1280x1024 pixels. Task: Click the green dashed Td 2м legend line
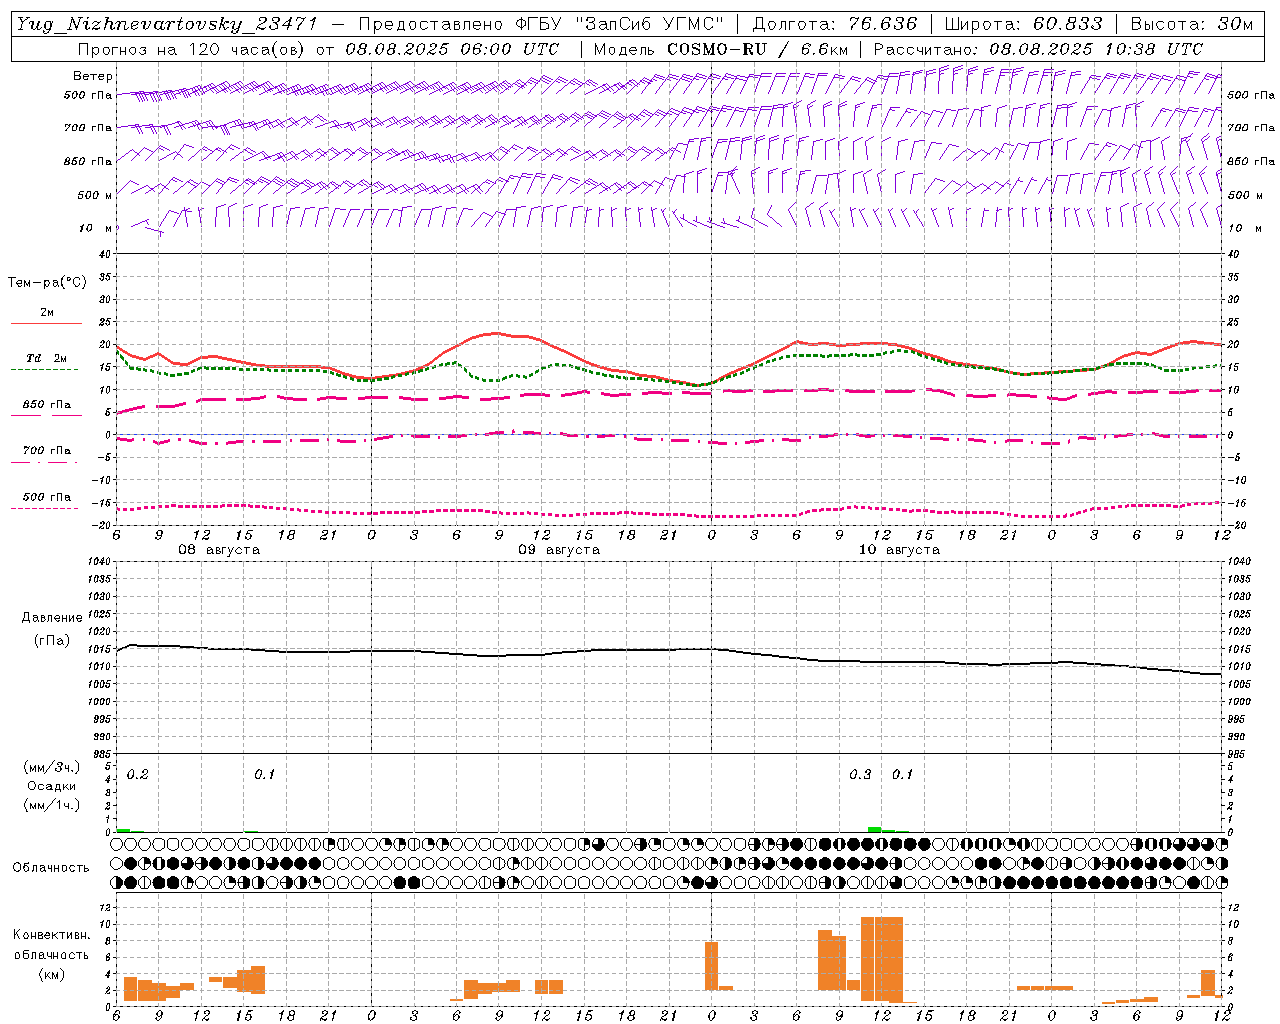pyautogui.click(x=44, y=370)
